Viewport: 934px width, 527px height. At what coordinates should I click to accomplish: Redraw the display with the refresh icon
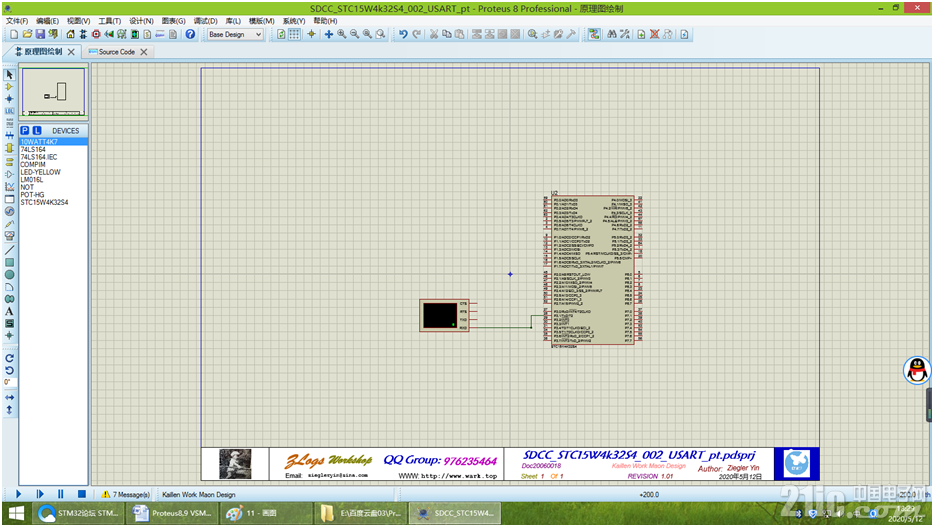[x=281, y=35]
